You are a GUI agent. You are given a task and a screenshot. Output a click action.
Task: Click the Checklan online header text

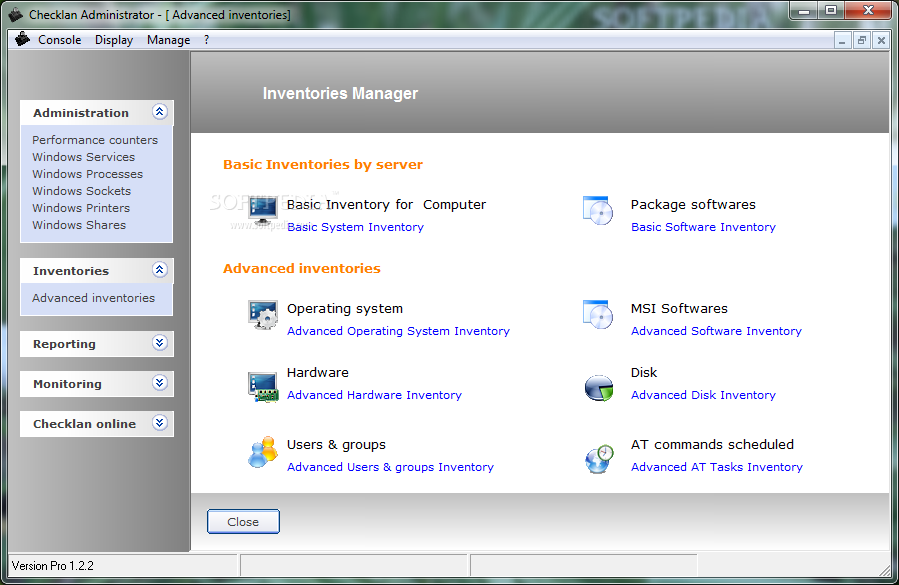click(84, 424)
